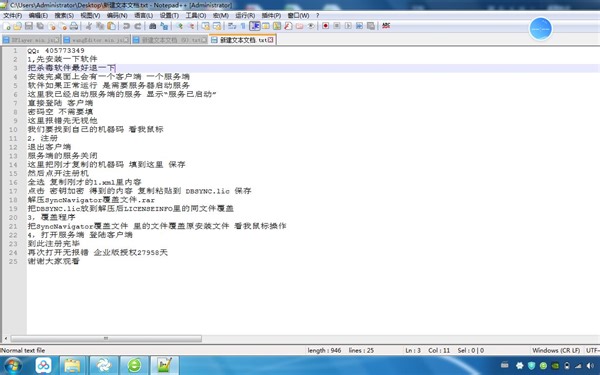Image resolution: width=600 pixels, height=375 pixels.
Task: Open the 插件(P) menu
Action: (x=271, y=15)
